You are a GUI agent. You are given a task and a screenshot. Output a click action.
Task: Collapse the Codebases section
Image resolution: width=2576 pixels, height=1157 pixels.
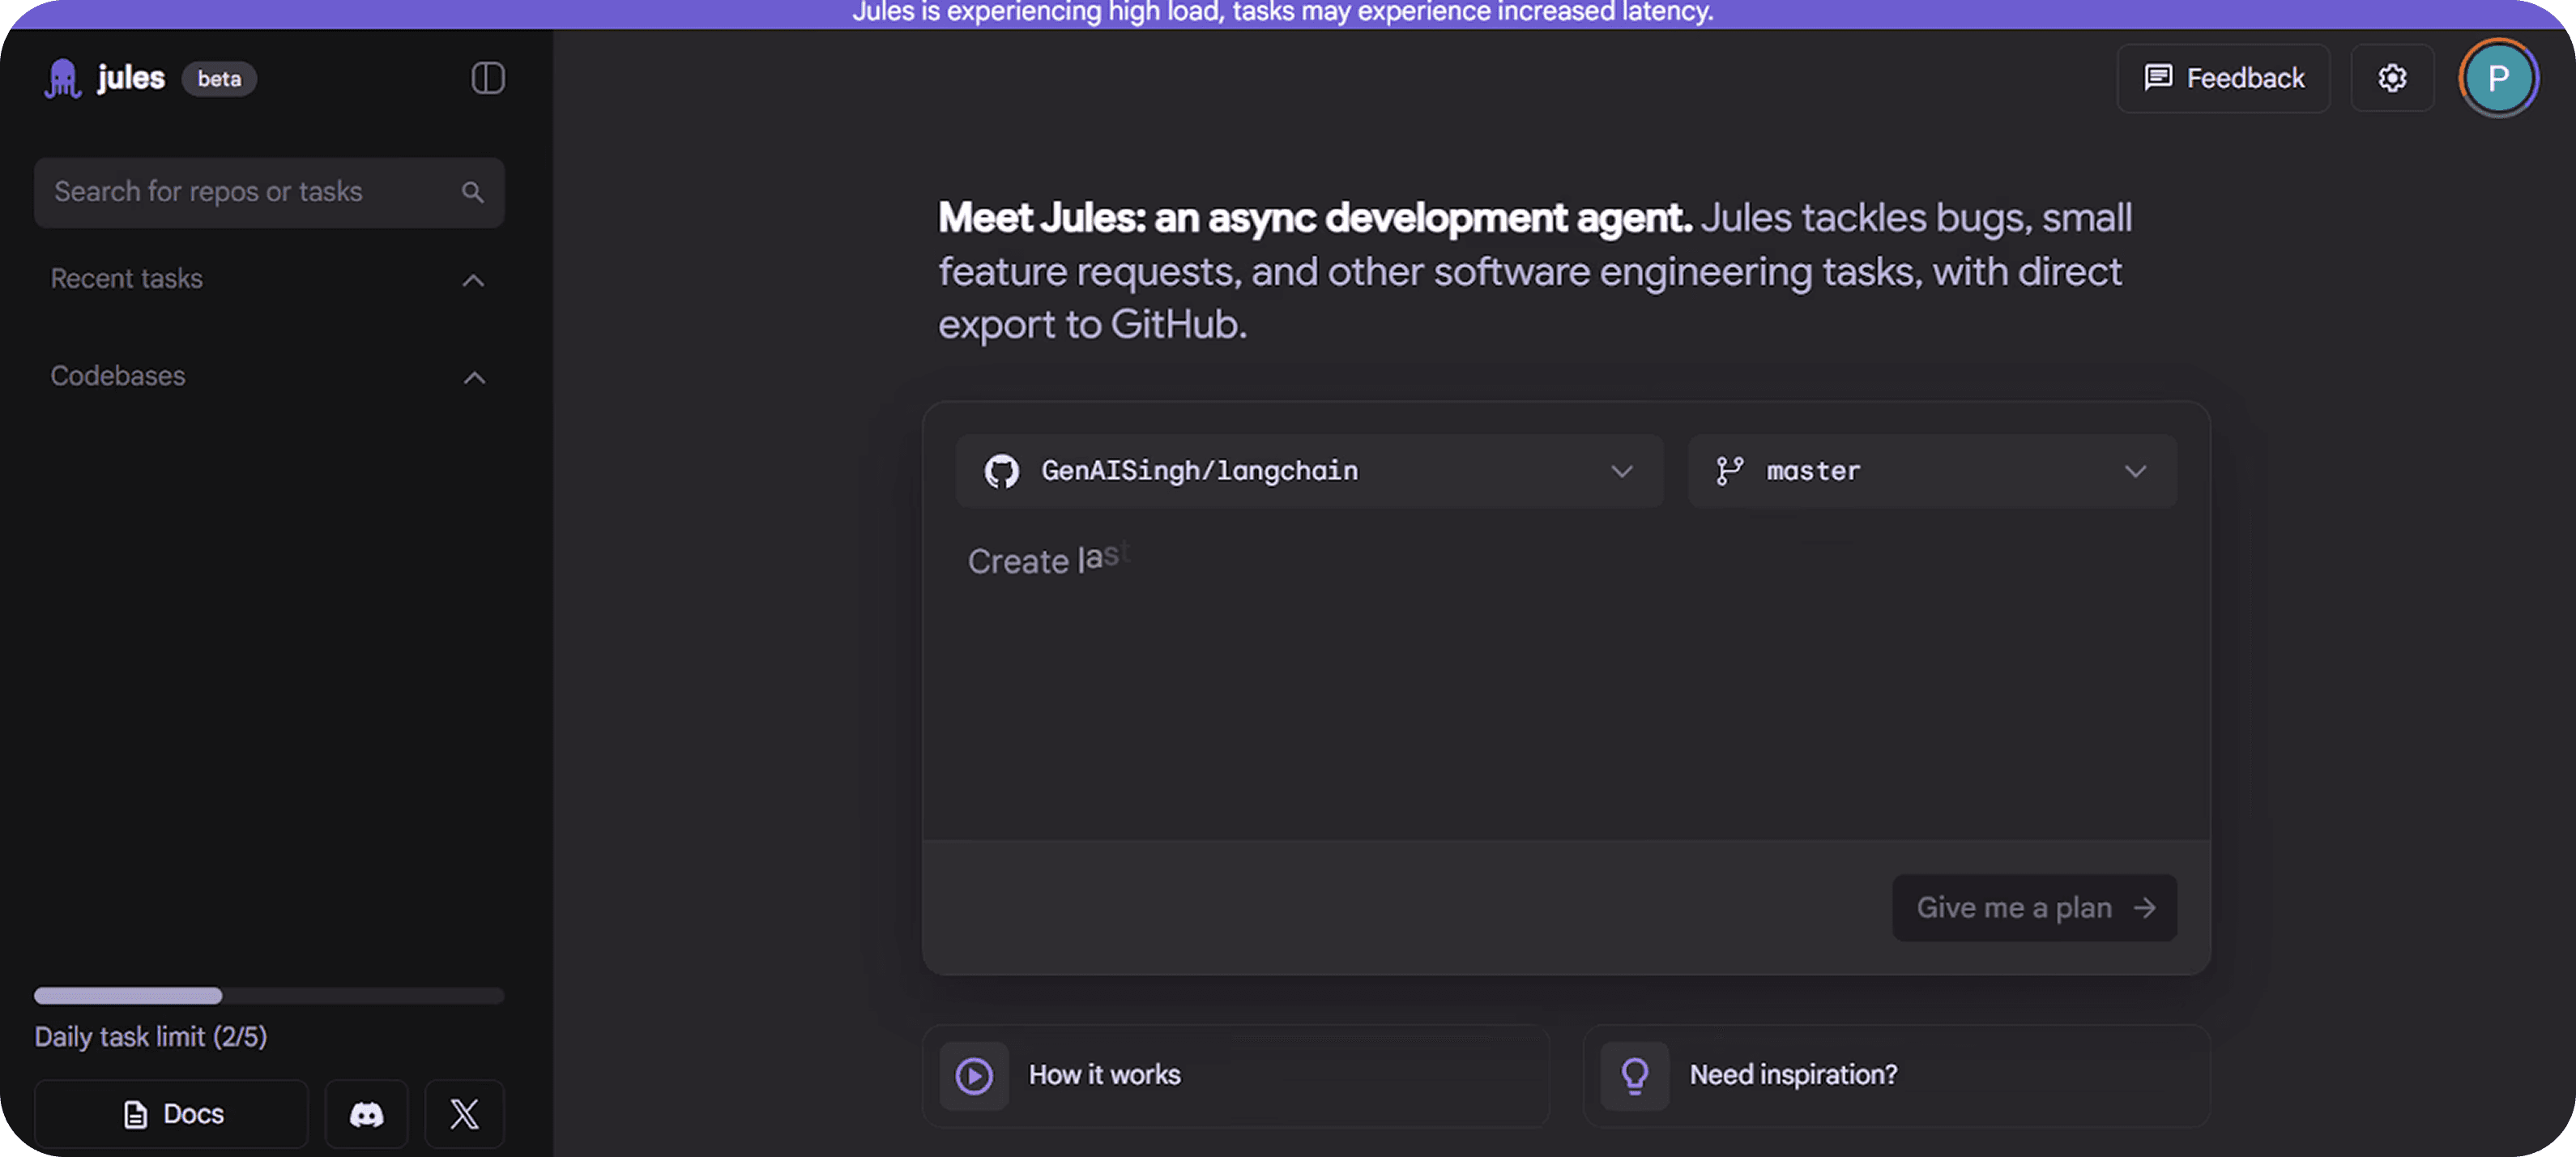[x=474, y=377]
